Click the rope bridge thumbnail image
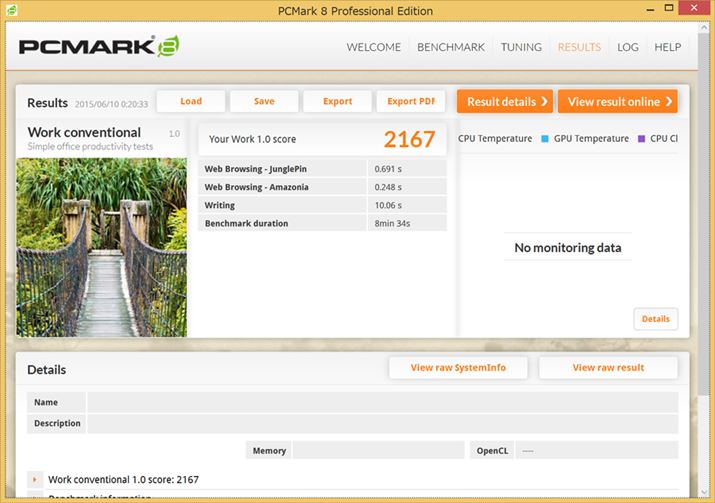The image size is (715, 503). (101, 247)
